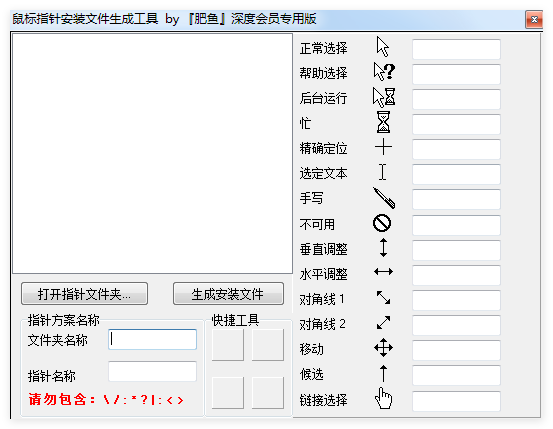Click the 不可用 file path field

(456, 225)
